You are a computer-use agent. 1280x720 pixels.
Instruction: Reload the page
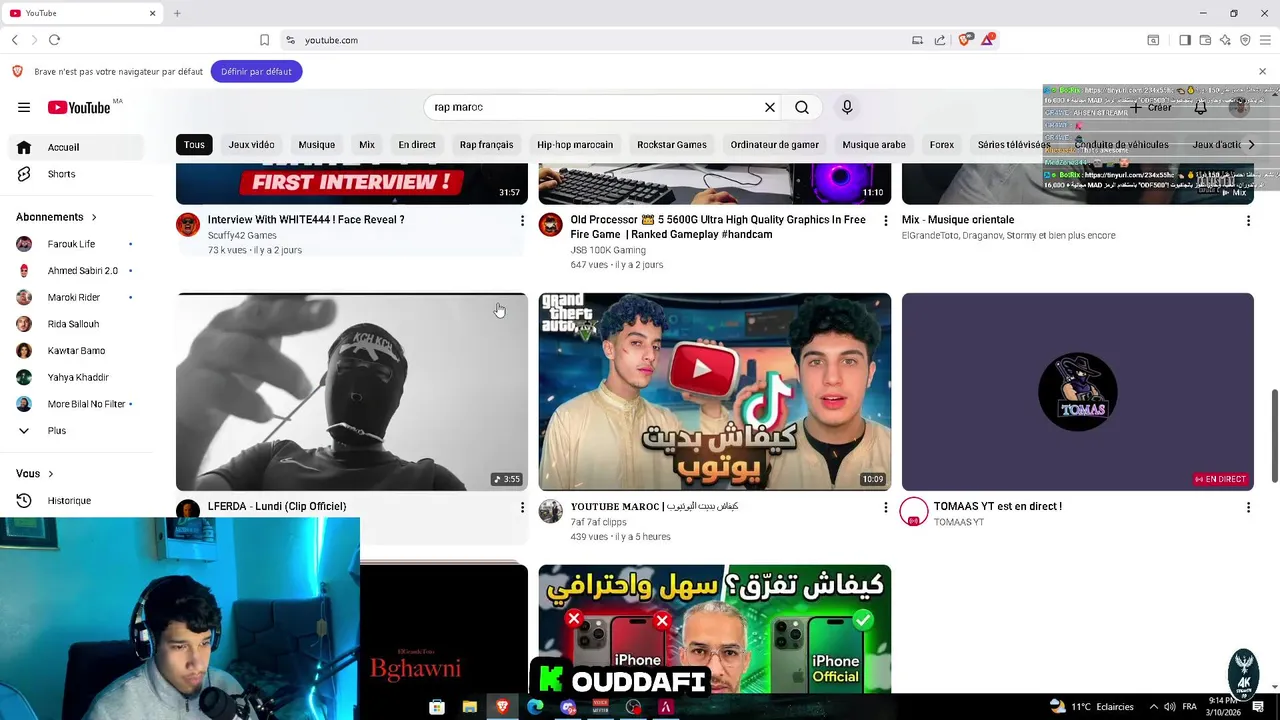click(x=54, y=40)
